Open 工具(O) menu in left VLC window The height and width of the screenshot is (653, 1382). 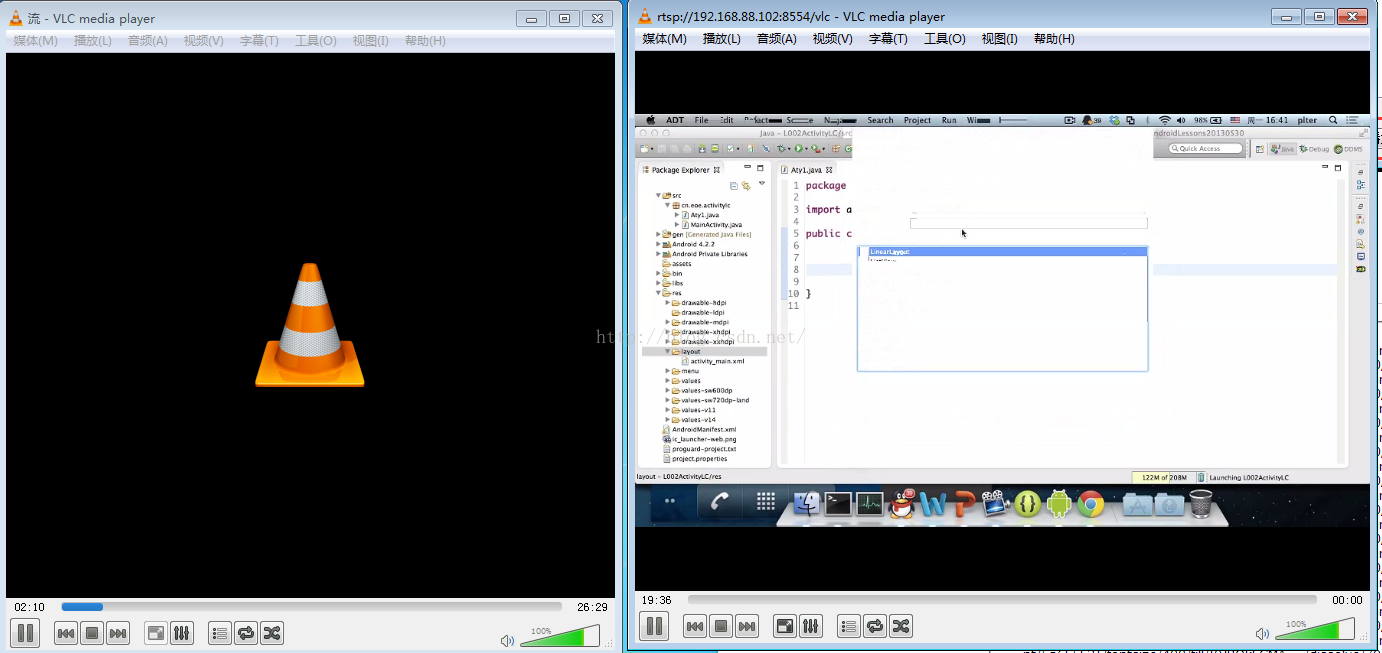click(x=316, y=40)
